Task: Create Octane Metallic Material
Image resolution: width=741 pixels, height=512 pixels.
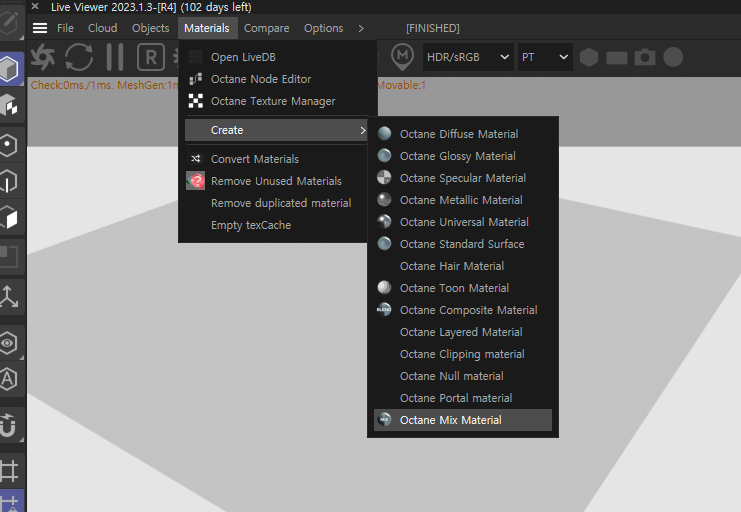Action: tap(463, 200)
